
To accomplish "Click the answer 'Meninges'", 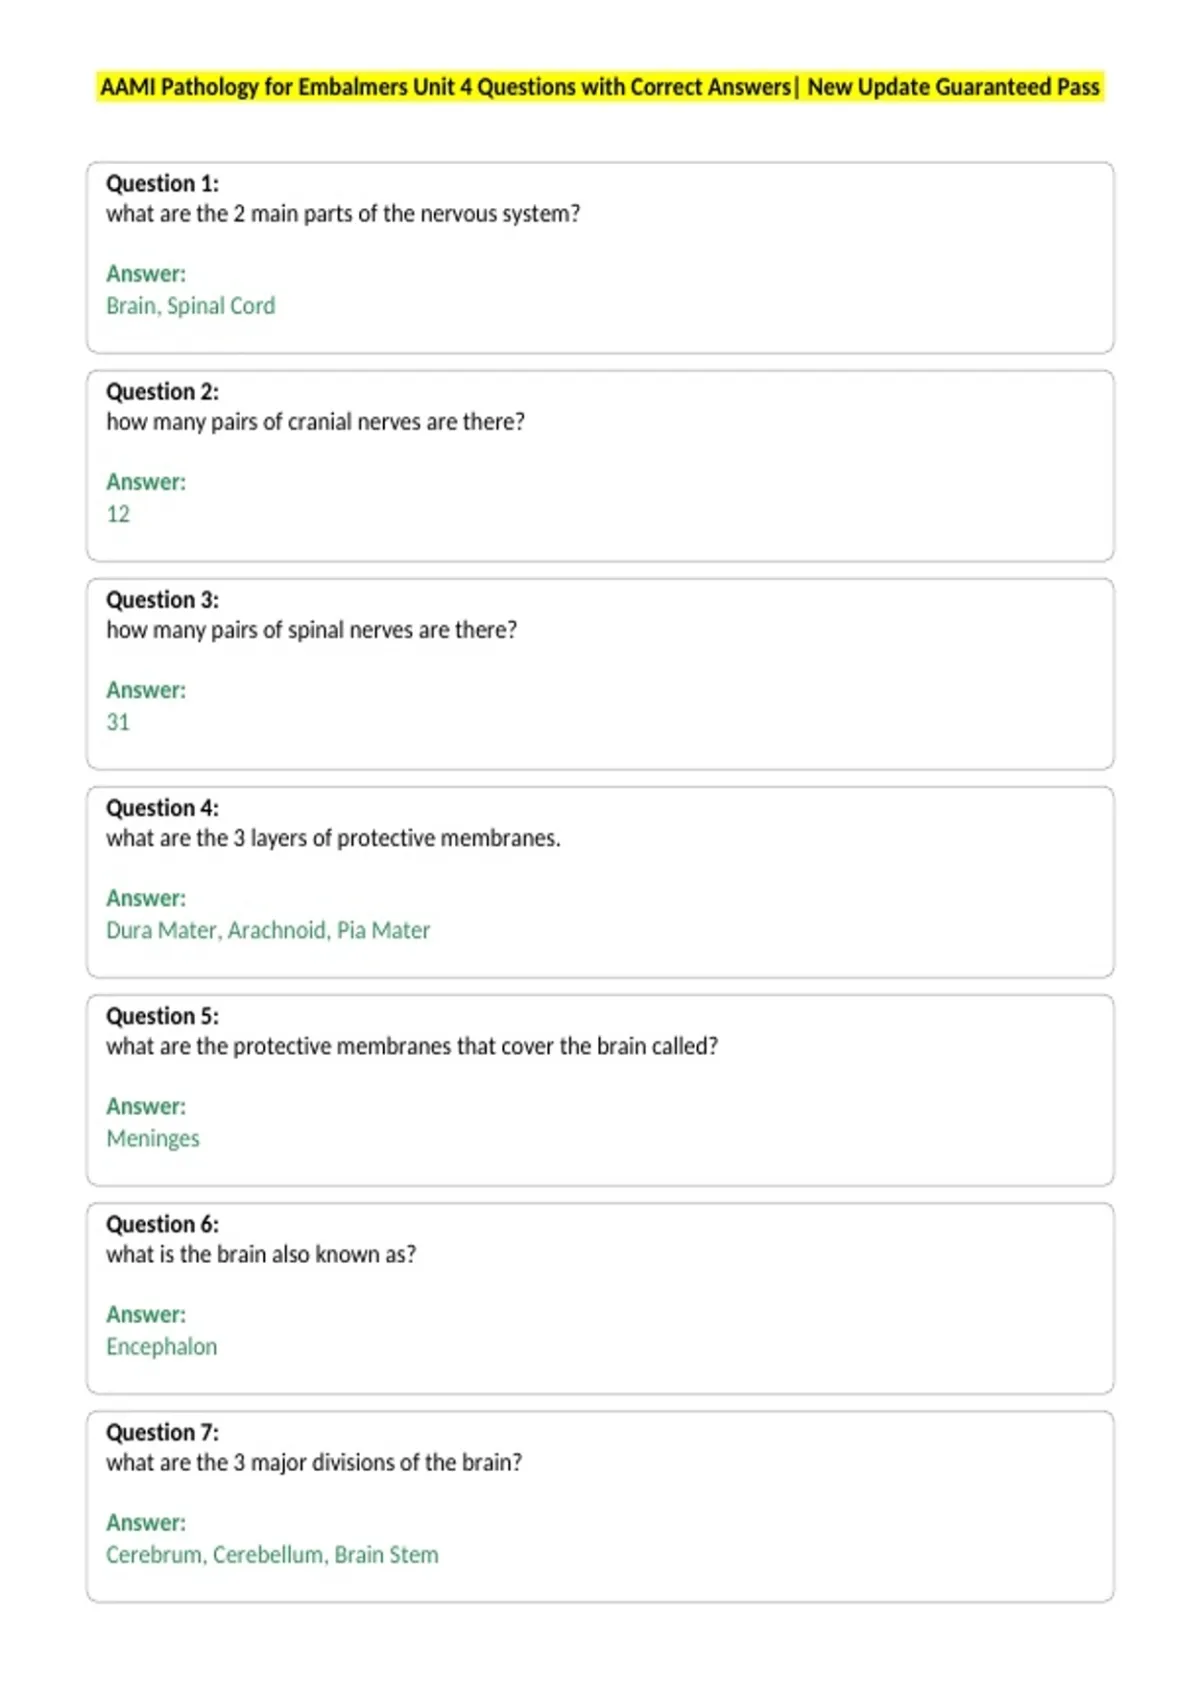I will point(153,1139).
